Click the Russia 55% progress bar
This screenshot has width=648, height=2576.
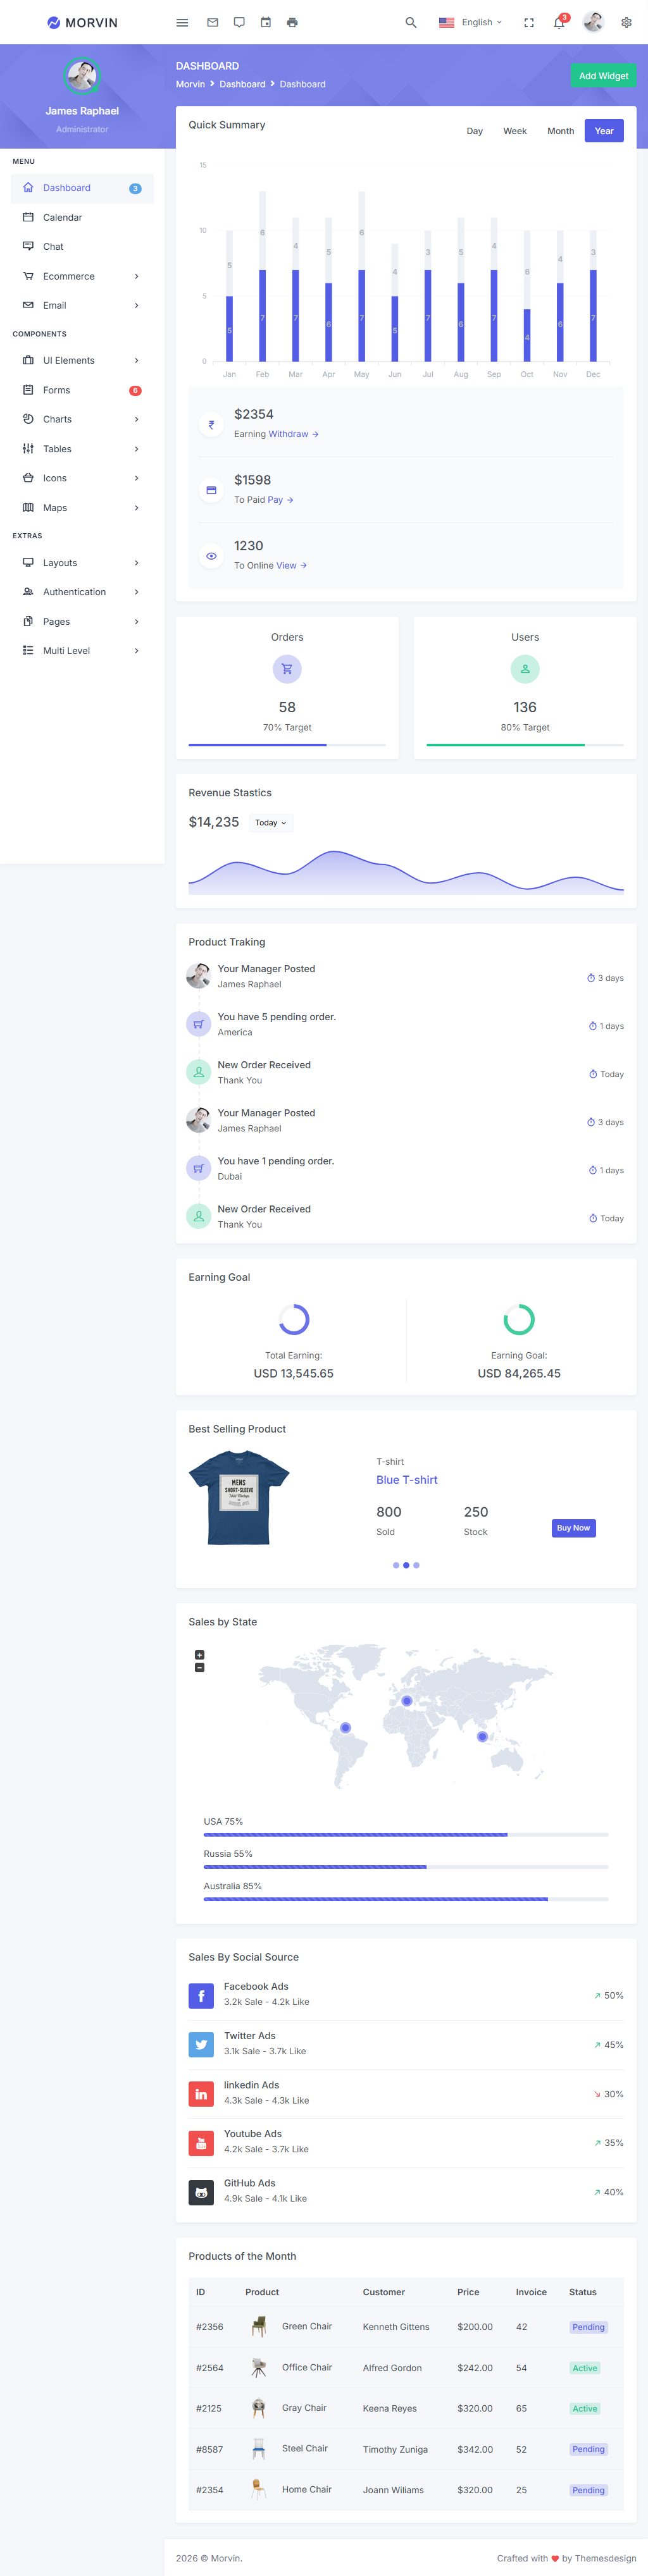pyautogui.click(x=406, y=1867)
